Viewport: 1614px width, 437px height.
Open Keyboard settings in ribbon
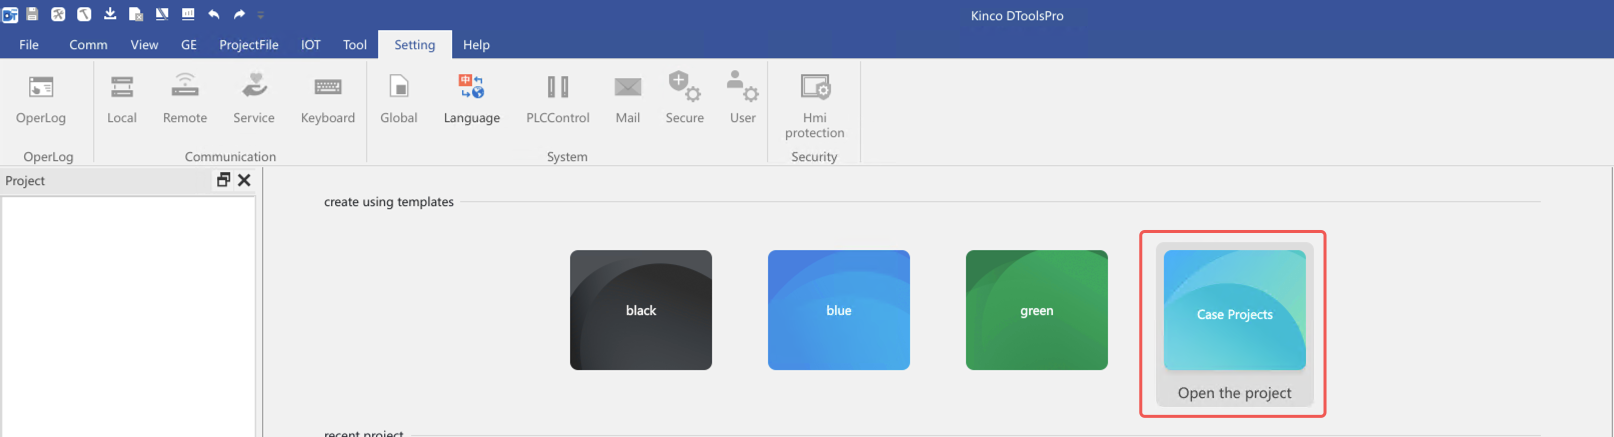[328, 98]
